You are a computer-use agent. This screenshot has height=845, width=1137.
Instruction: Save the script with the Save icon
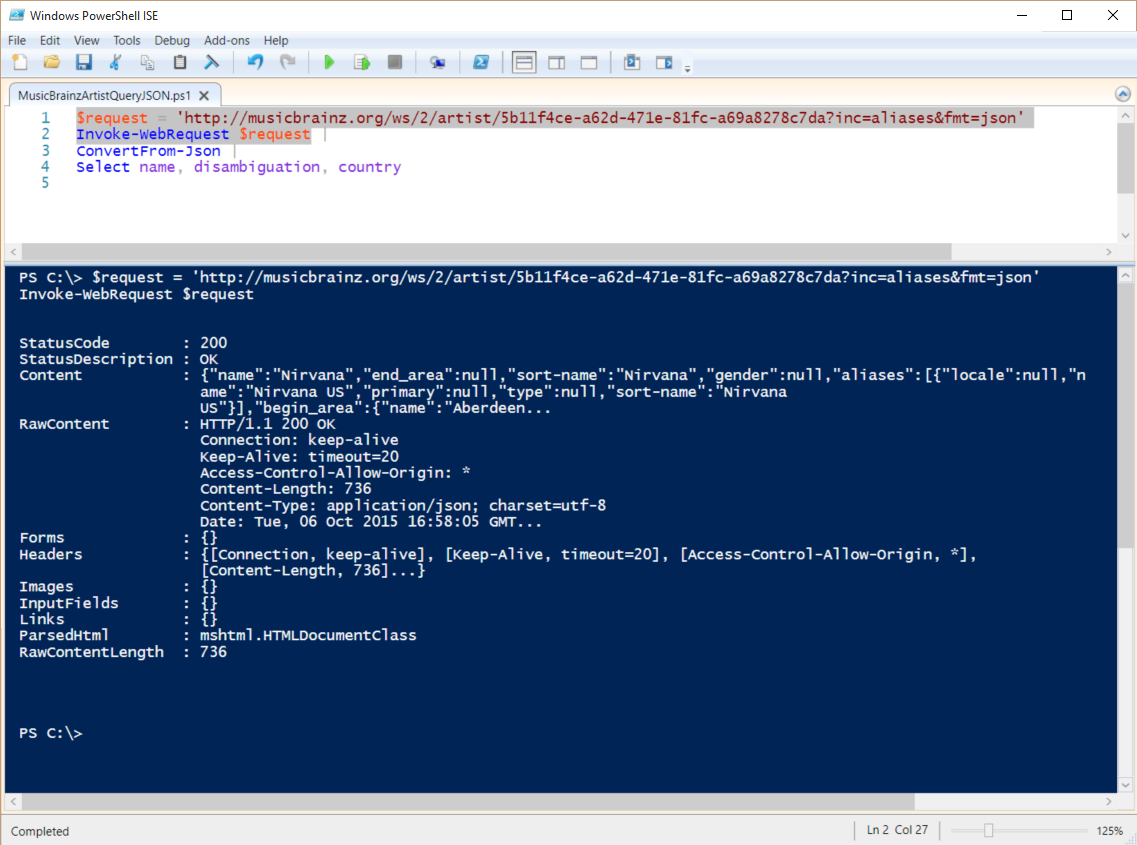pos(83,61)
